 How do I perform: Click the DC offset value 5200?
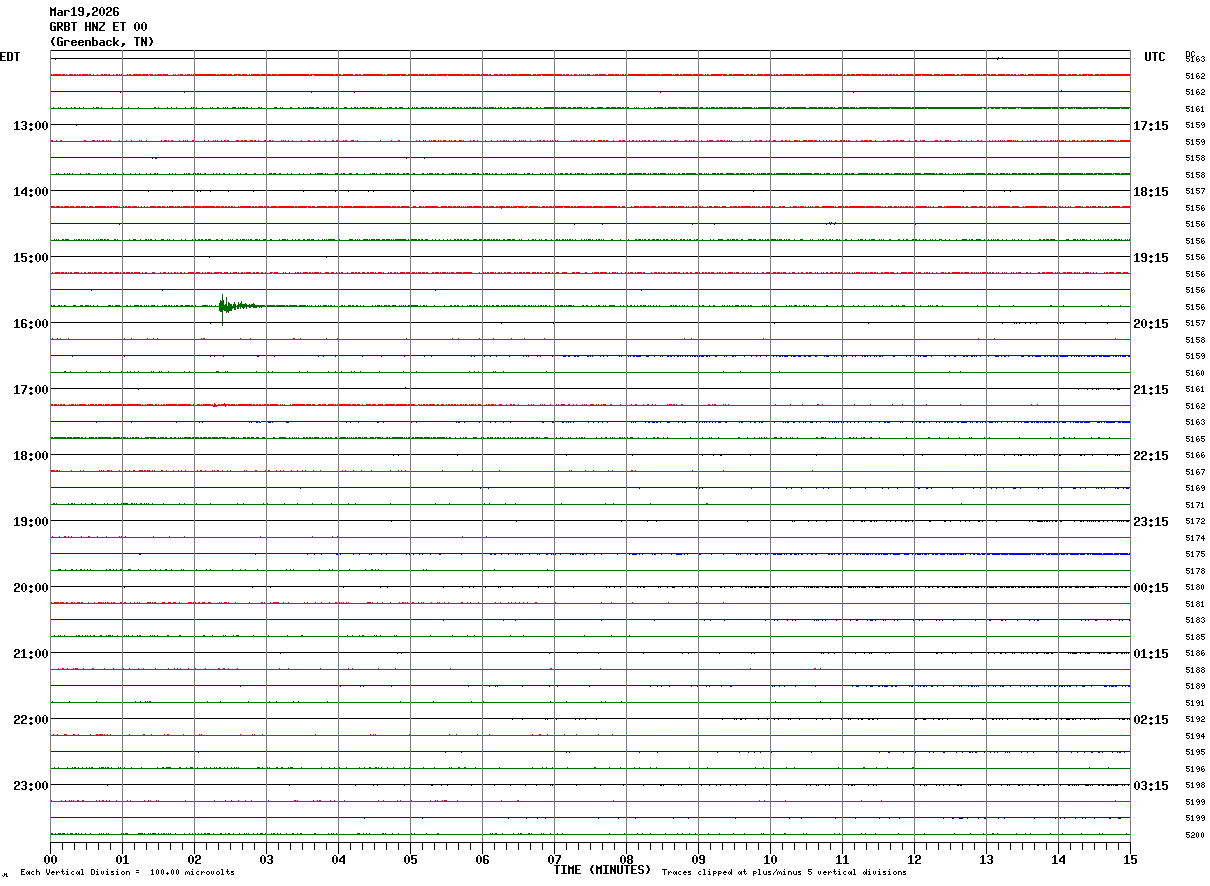tap(1195, 835)
